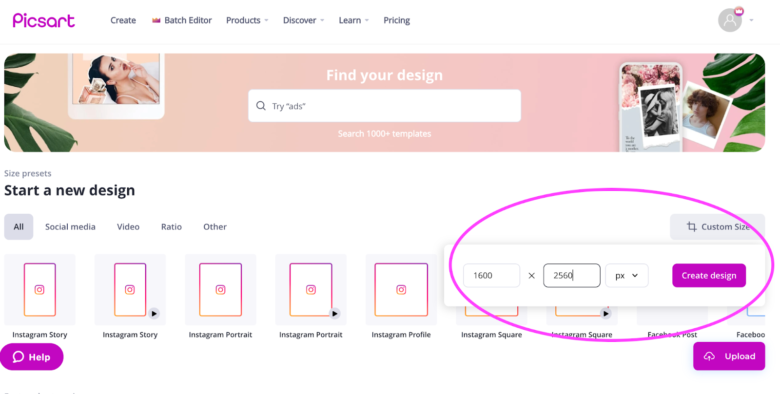Select the Ratio filter tab
This screenshot has height=394, width=780.
(x=171, y=227)
